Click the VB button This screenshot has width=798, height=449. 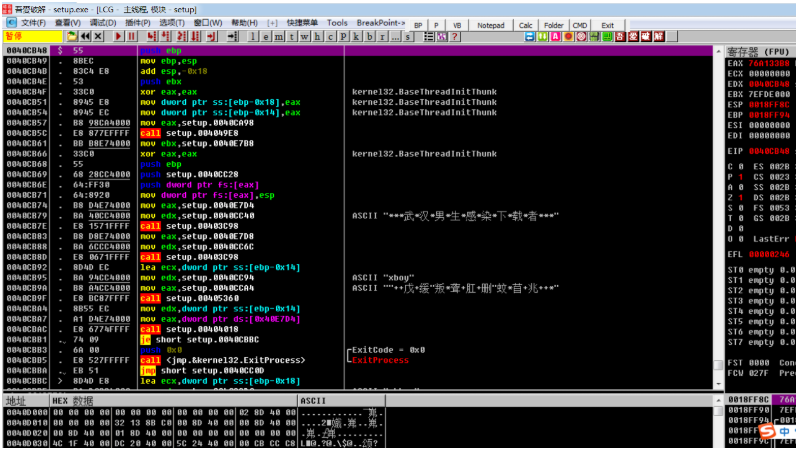click(457, 25)
